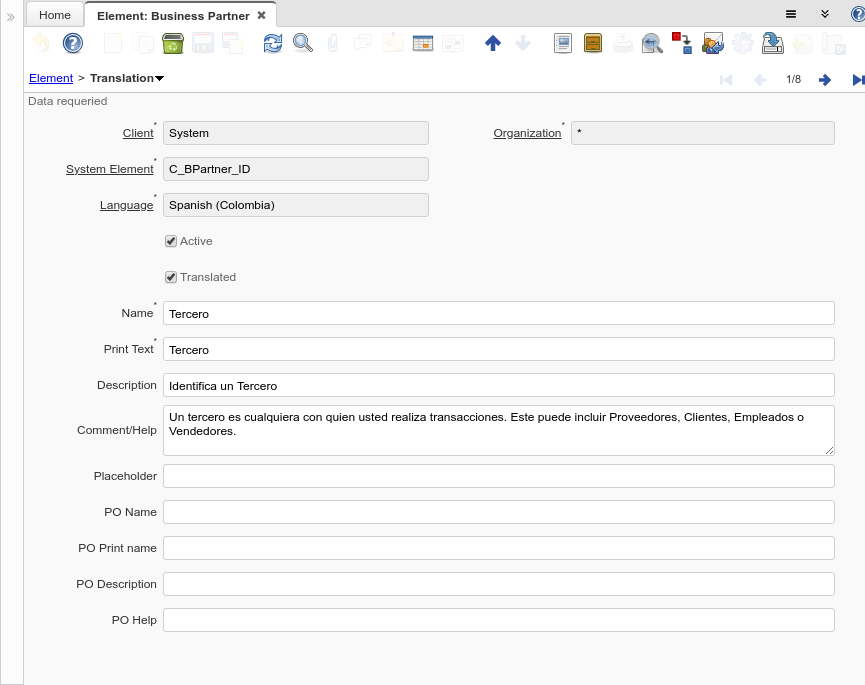This screenshot has width=865, height=685.
Task: Open the Chat speech bubbles icon
Action: [x=362, y=43]
